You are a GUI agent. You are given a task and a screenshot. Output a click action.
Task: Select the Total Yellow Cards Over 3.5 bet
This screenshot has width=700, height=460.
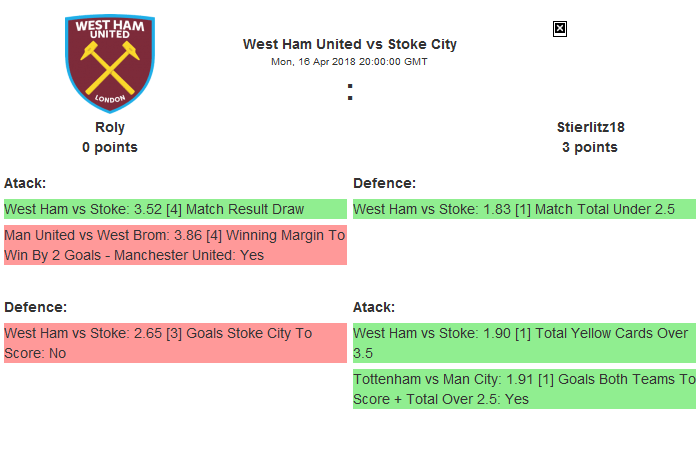pyautogui.click(x=524, y=342)
